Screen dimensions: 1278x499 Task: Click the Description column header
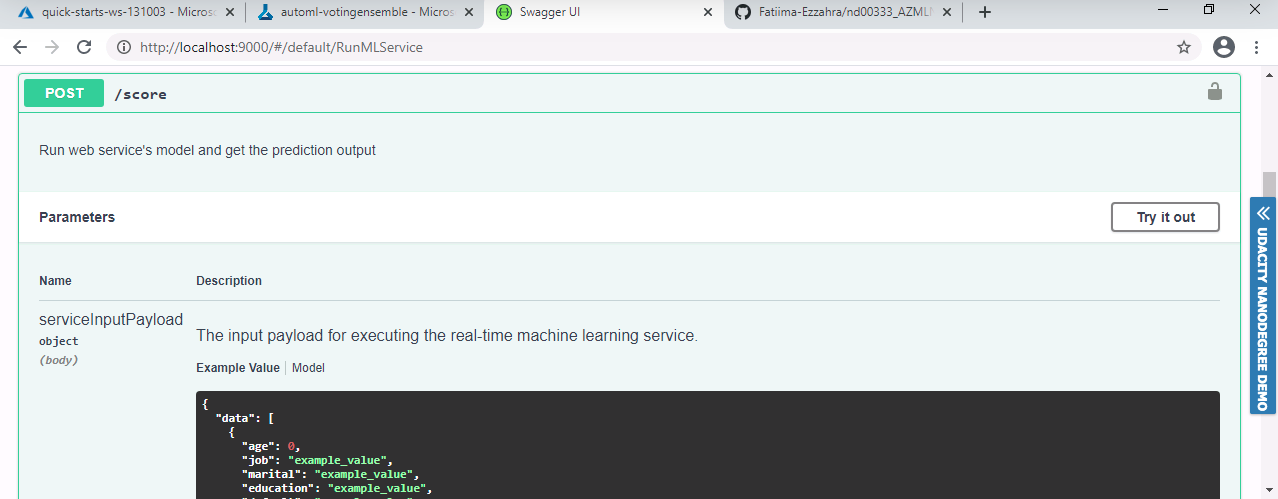229,281
